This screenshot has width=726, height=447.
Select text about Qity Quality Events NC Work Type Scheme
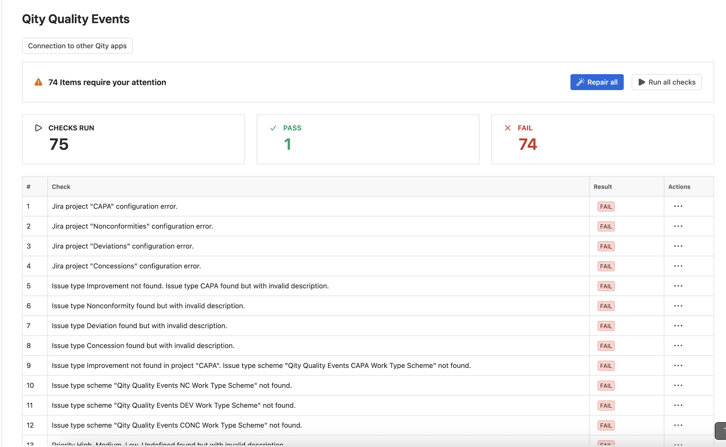pos(172,386)
